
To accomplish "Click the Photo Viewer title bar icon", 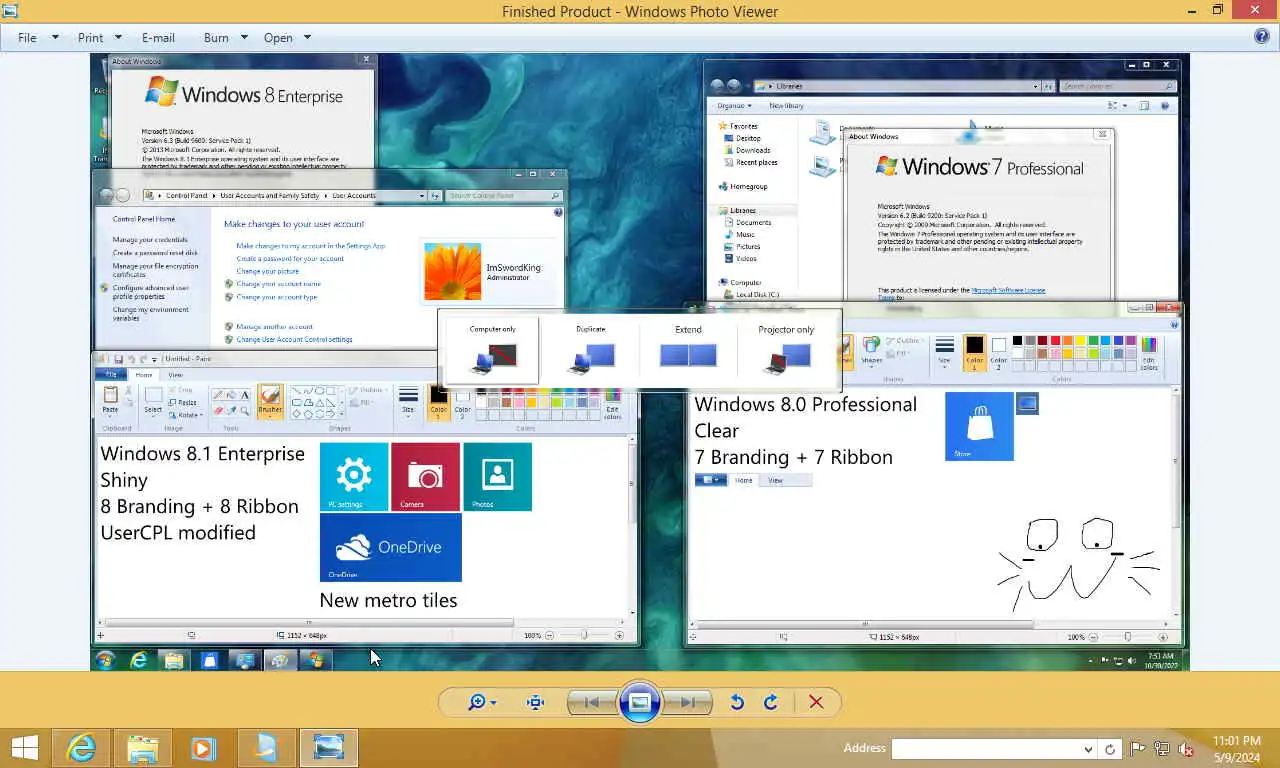I will coord(10,11).
